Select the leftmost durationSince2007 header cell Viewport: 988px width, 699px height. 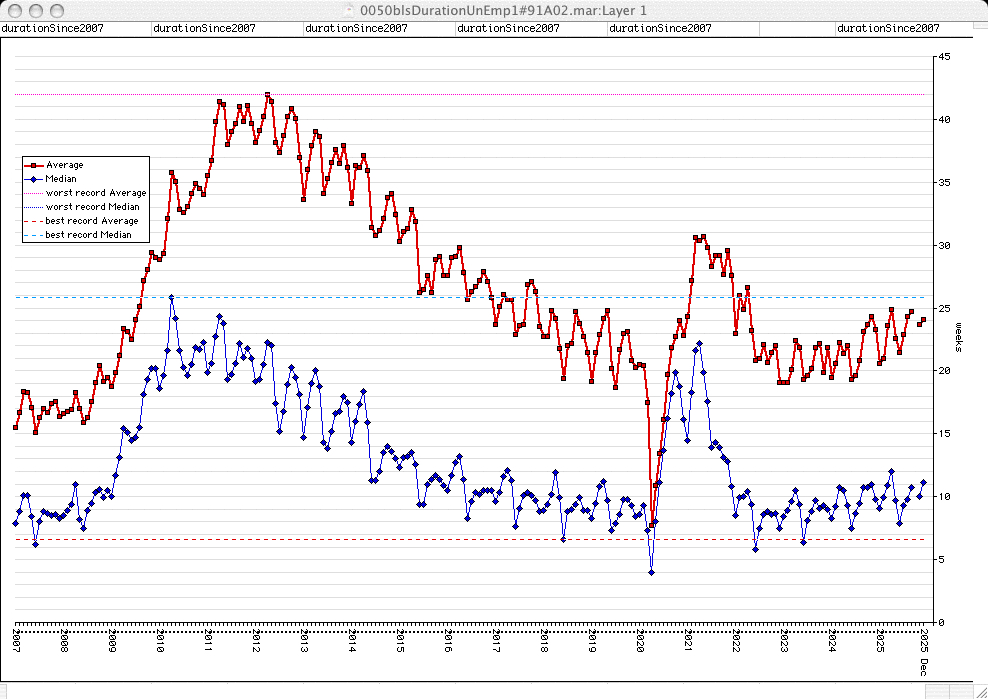pyautogui.click(x=52, y=29)
